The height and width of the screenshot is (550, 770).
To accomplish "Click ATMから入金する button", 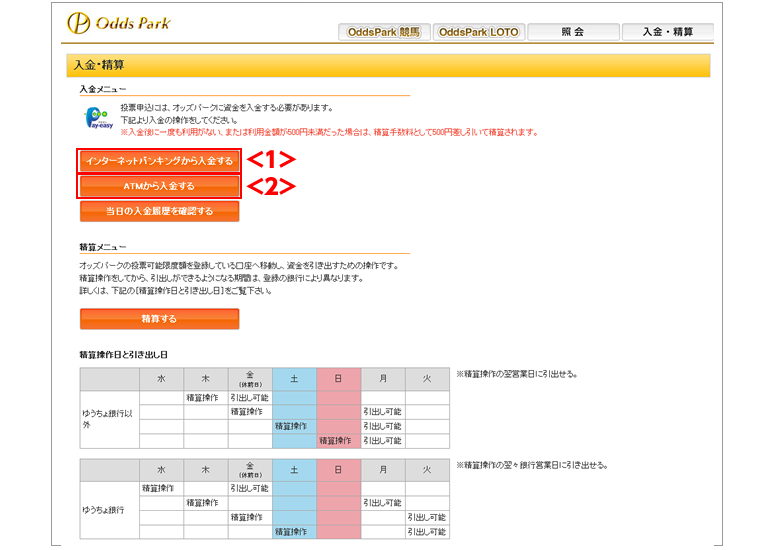I will (x=159, y=186).
